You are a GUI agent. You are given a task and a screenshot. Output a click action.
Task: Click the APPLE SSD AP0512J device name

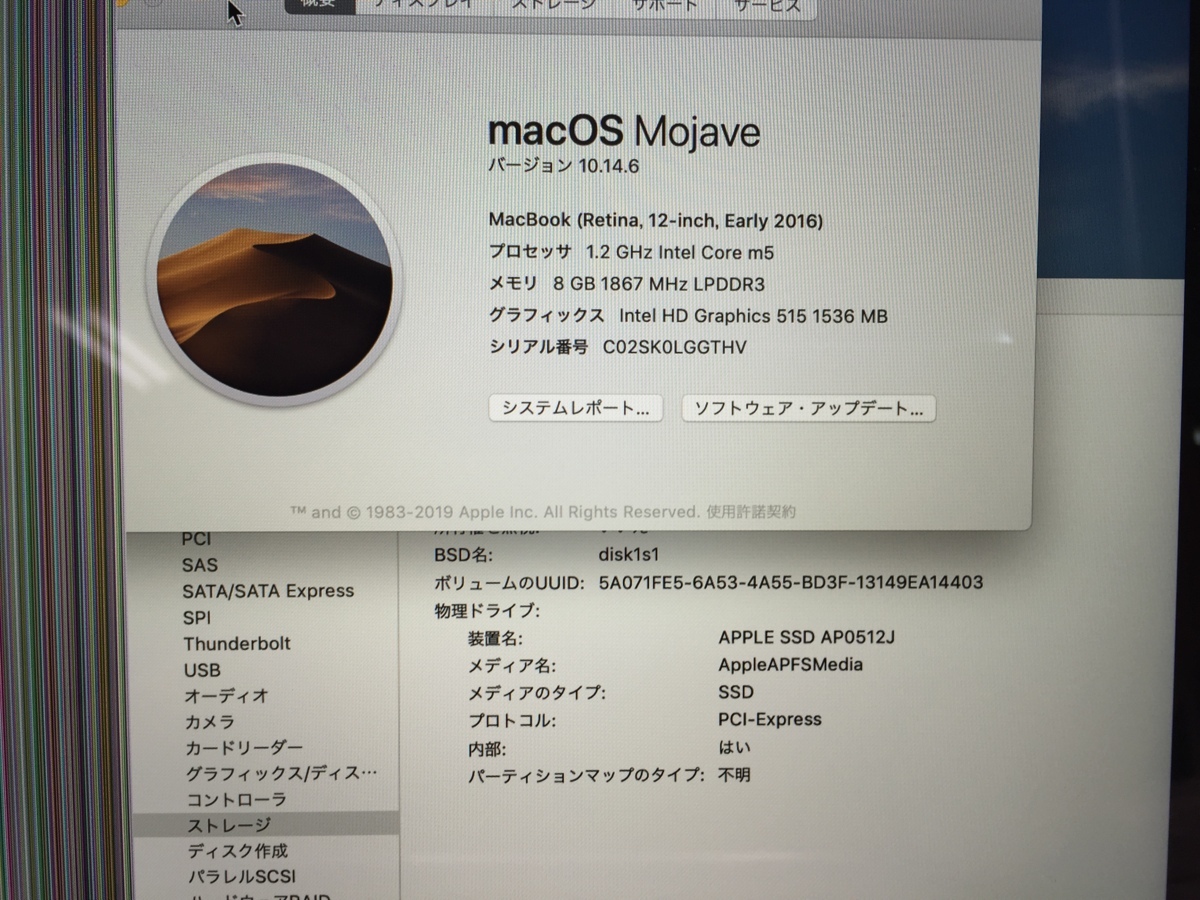pos(806,637)
